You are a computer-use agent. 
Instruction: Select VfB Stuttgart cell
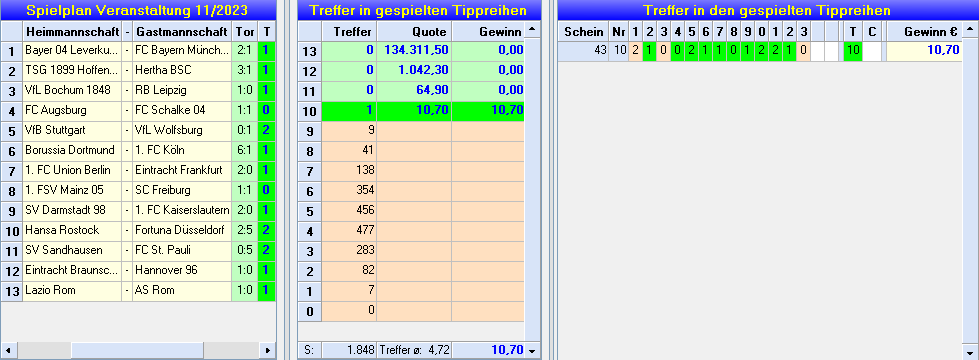(x=72, y=130)
